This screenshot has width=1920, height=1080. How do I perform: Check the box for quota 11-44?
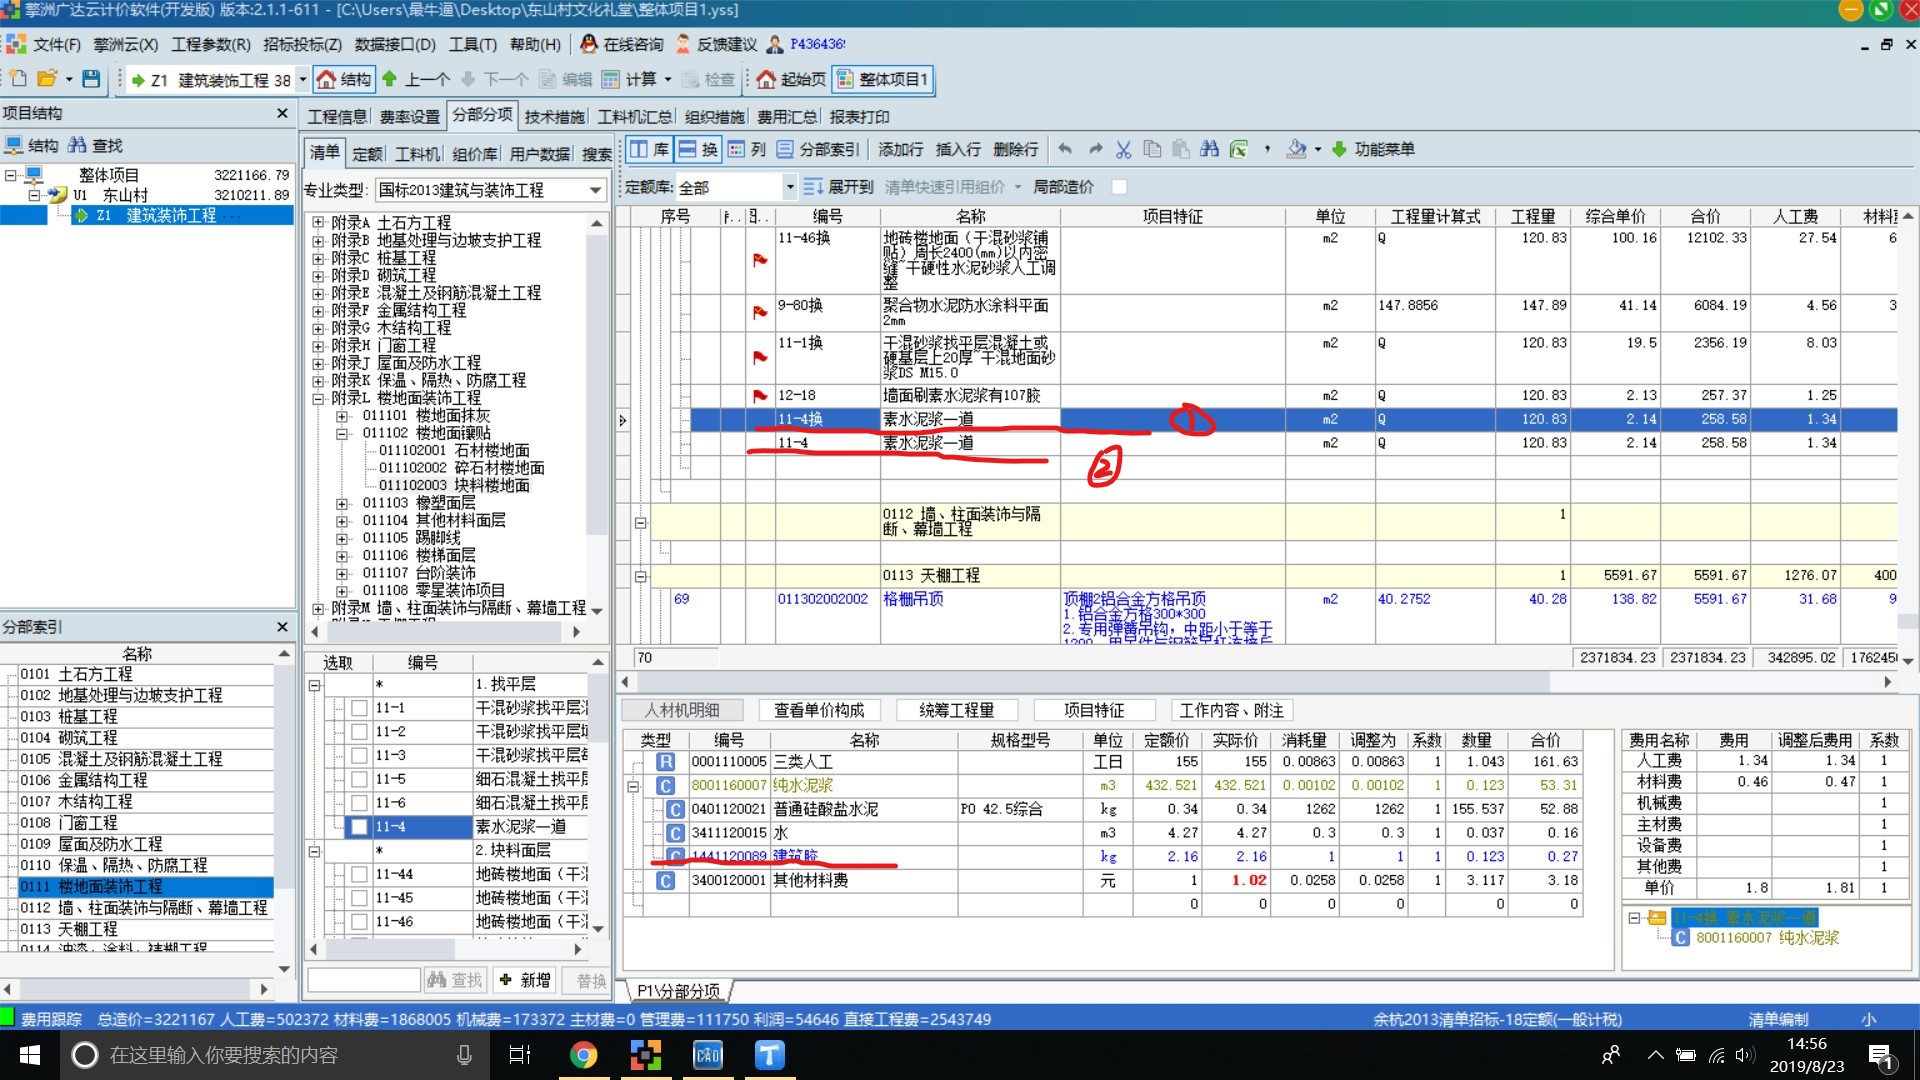[359, 874]
